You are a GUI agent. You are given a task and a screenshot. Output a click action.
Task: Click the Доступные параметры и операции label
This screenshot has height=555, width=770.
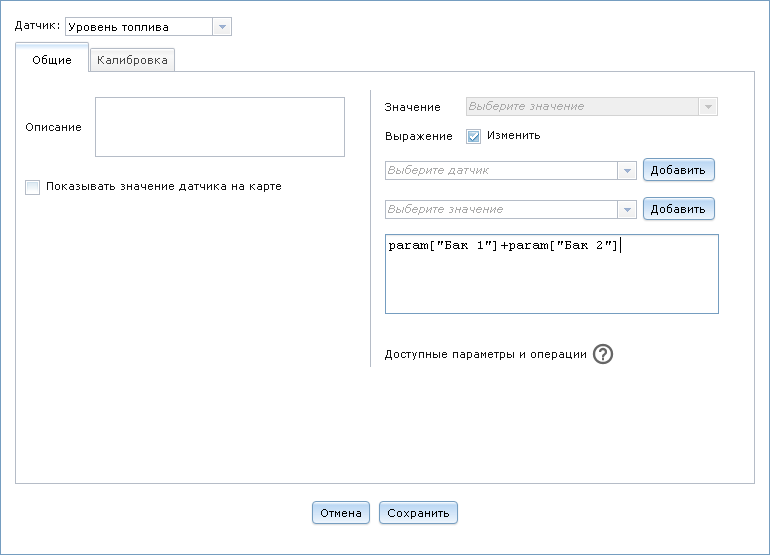pos(485,355)
